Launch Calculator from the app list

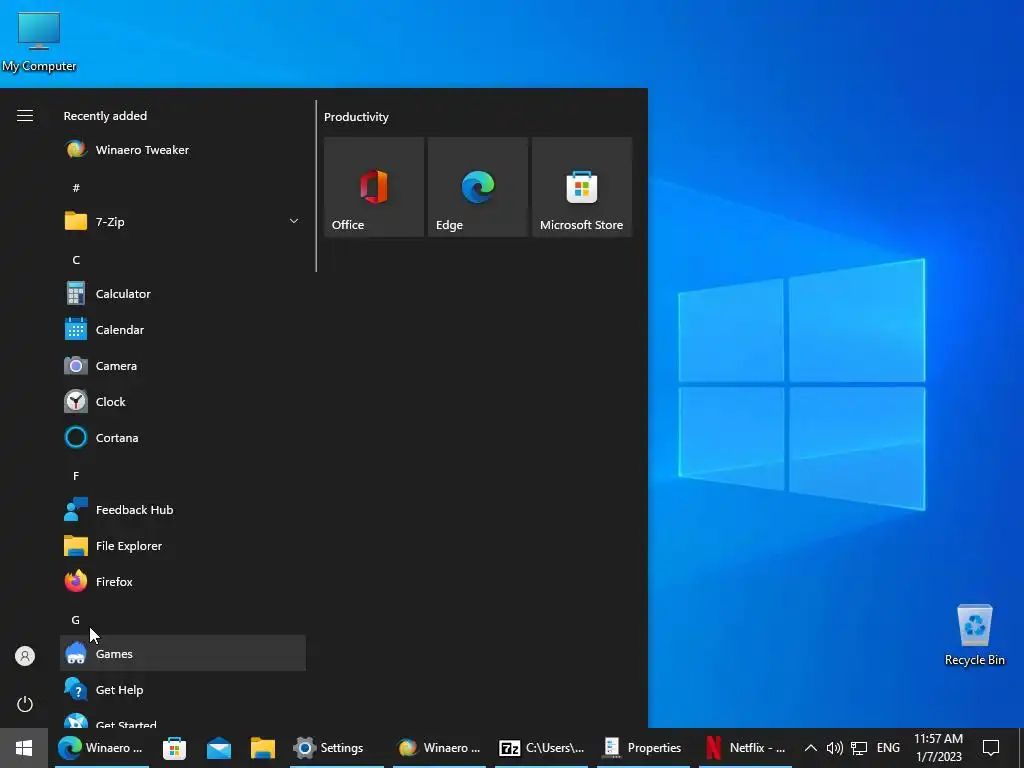[x=182, y=294]
